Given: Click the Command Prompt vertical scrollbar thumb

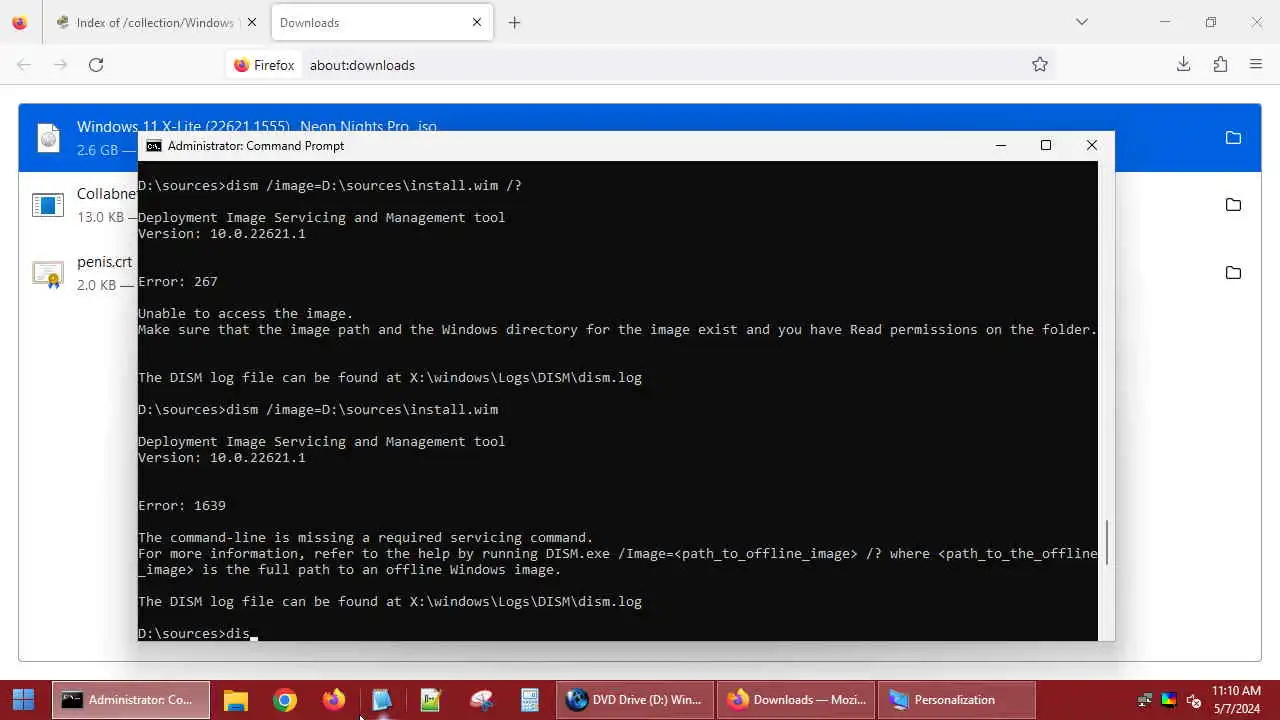Looking at the screenshot, I should pyautogui.click(x=1106, y=543).
